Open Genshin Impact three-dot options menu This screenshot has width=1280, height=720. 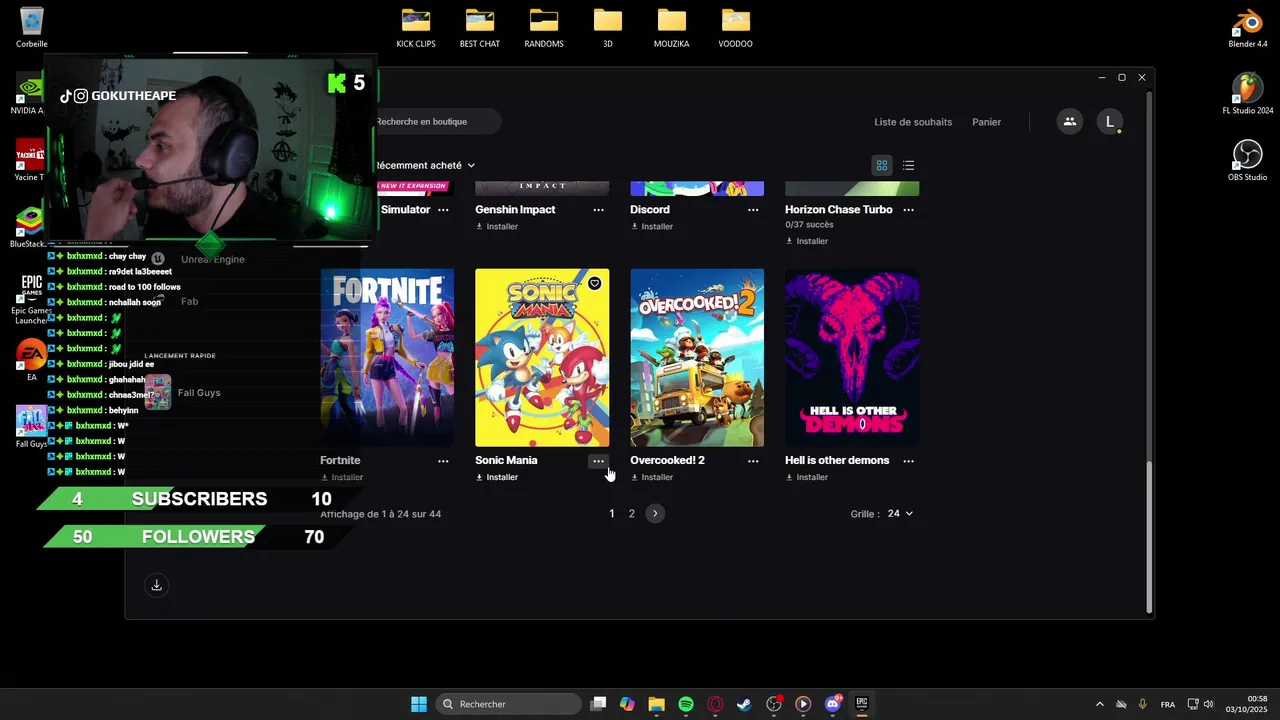(598, 210)
